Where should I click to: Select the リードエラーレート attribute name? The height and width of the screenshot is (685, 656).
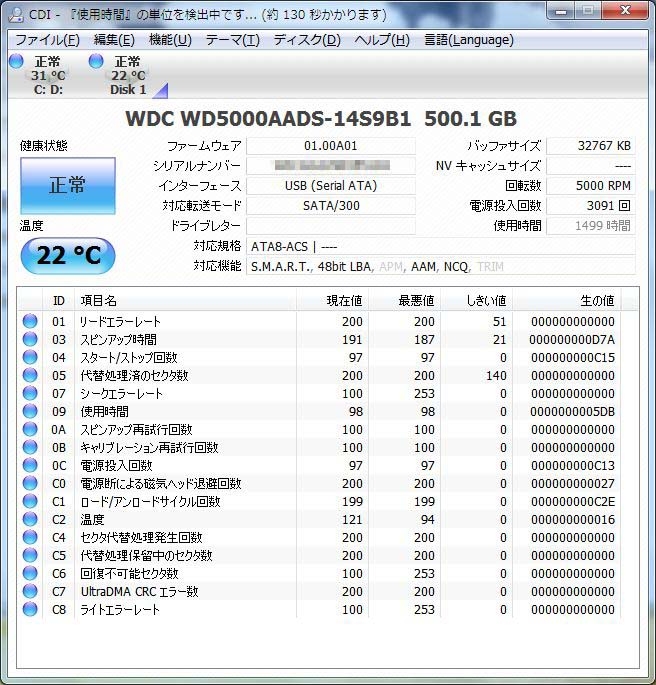tap(120, 322)
